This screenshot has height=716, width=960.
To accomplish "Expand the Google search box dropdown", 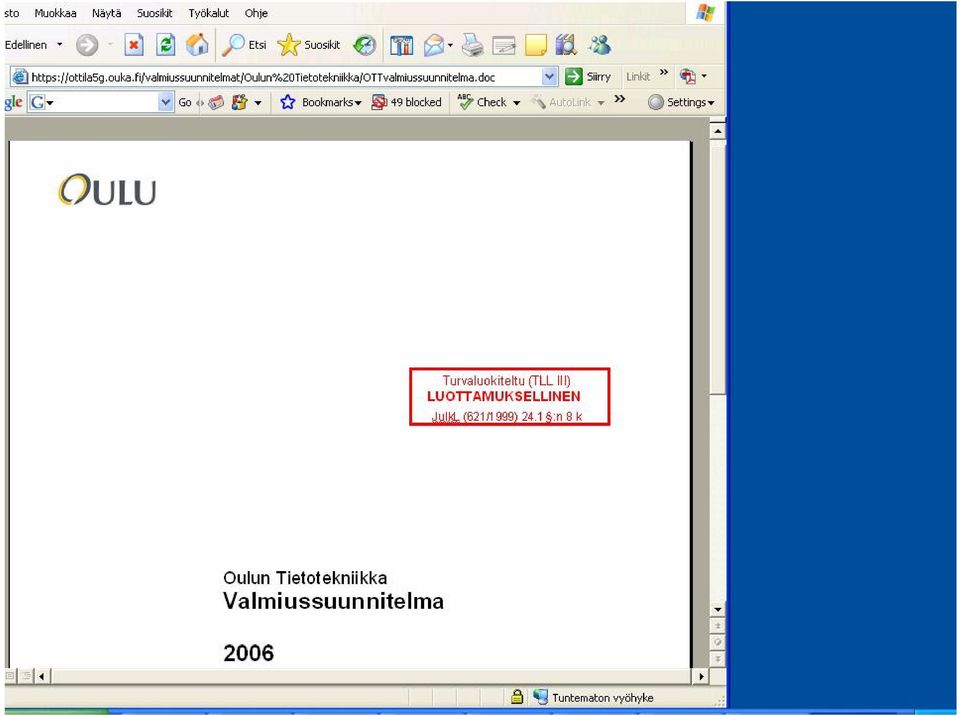I will (x=165, y=102).
